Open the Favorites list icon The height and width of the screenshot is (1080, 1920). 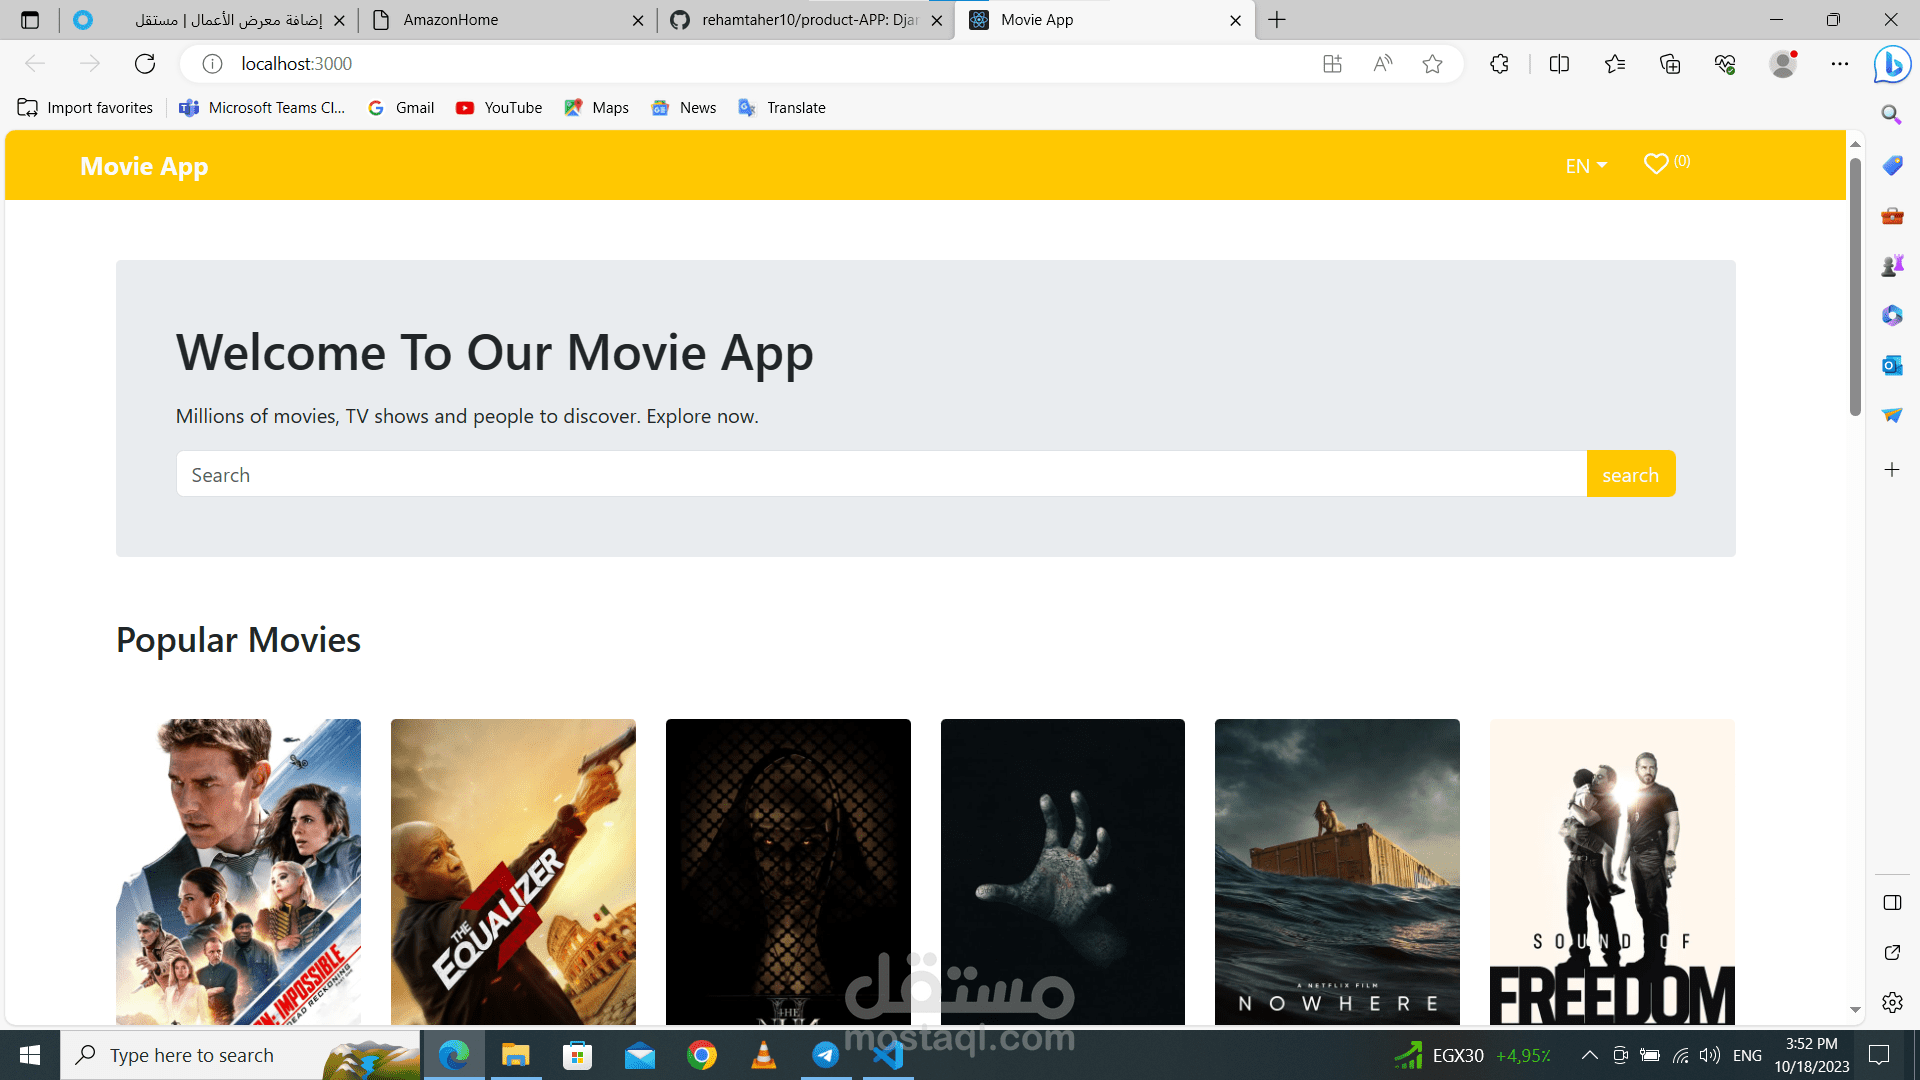point(1615,64)
